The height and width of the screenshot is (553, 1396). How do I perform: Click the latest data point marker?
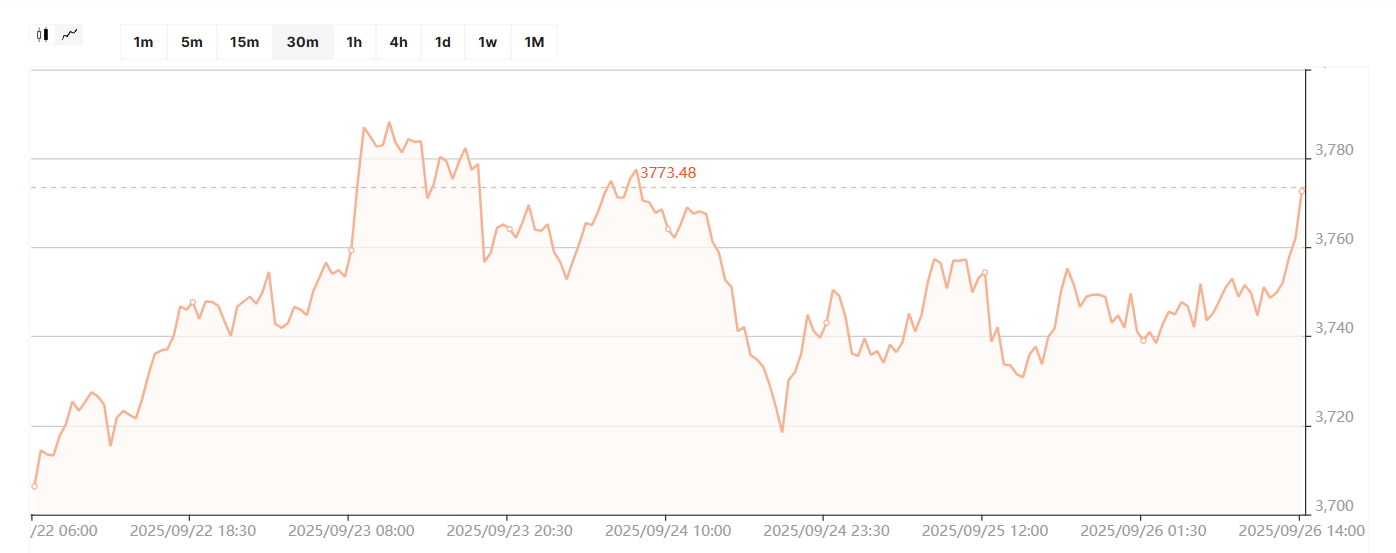click(x=1301, y=190)
